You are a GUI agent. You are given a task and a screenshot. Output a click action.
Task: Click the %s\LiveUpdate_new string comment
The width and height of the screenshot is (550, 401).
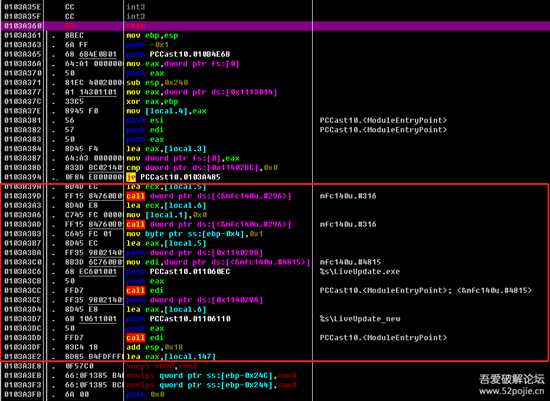pyautogui.click(x=360, y=319)
